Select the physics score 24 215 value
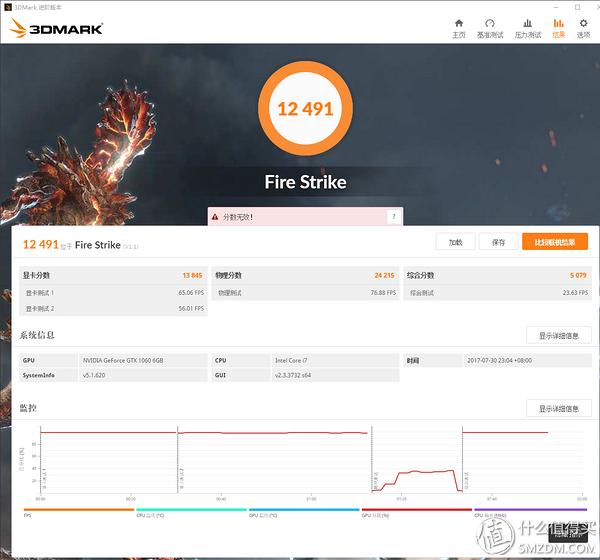The width and height of the screenshot is (600, 560). tap(384, 275)
